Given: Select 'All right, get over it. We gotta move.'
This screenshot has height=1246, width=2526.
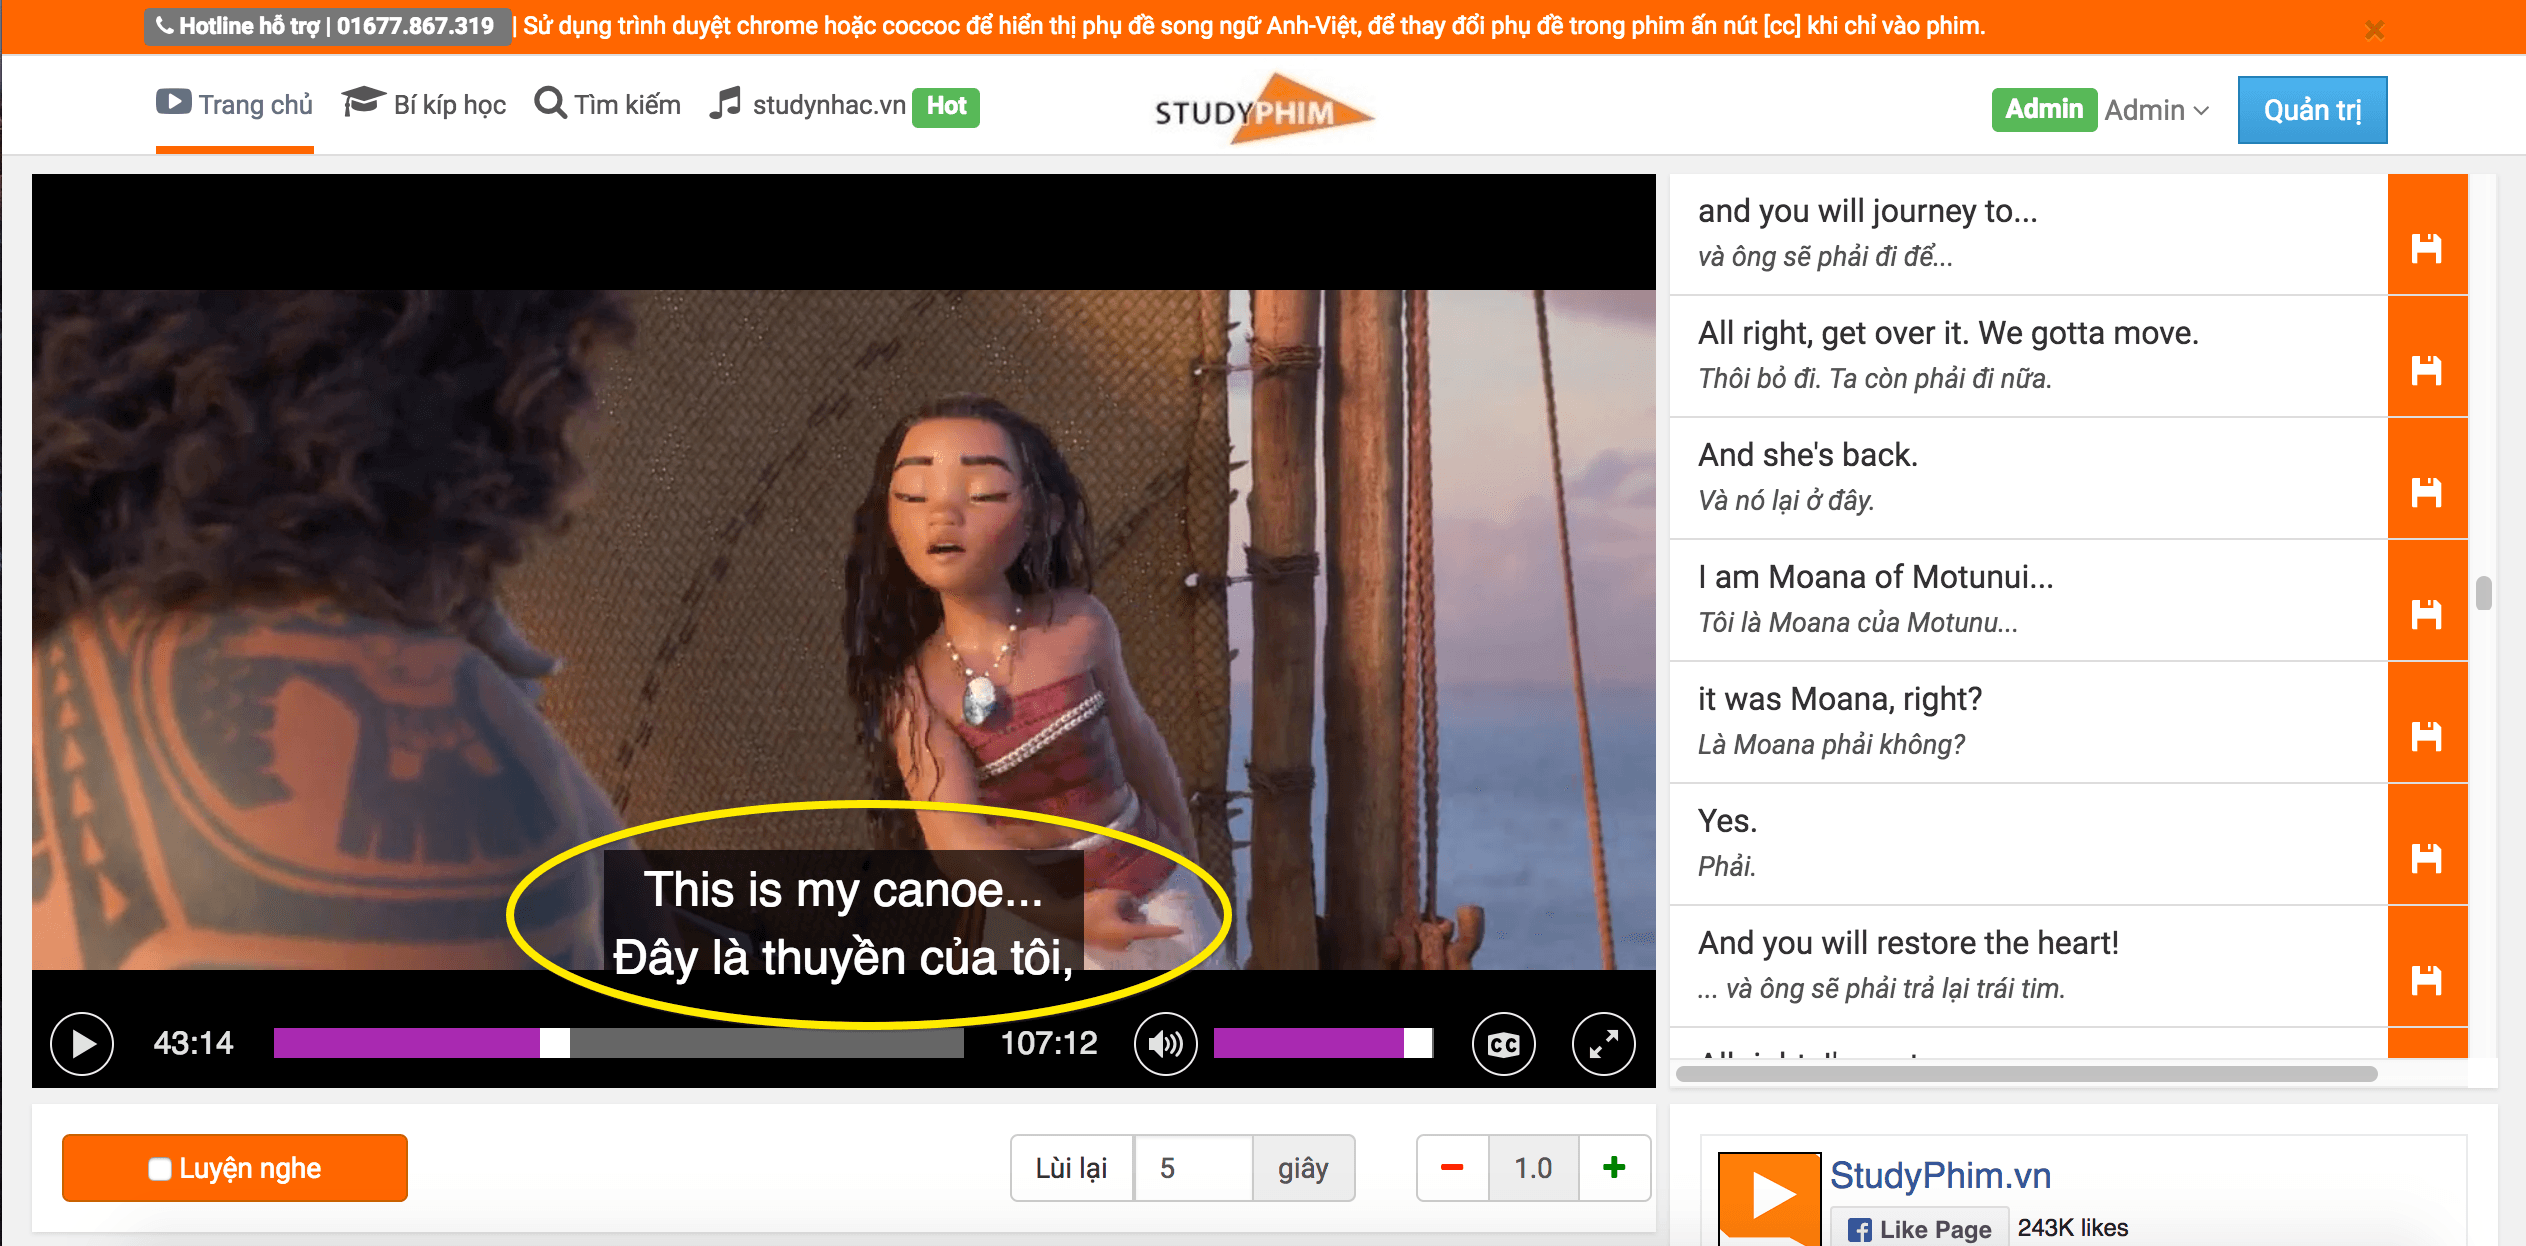Looking at the screenshot, I should pos(2029,357).
